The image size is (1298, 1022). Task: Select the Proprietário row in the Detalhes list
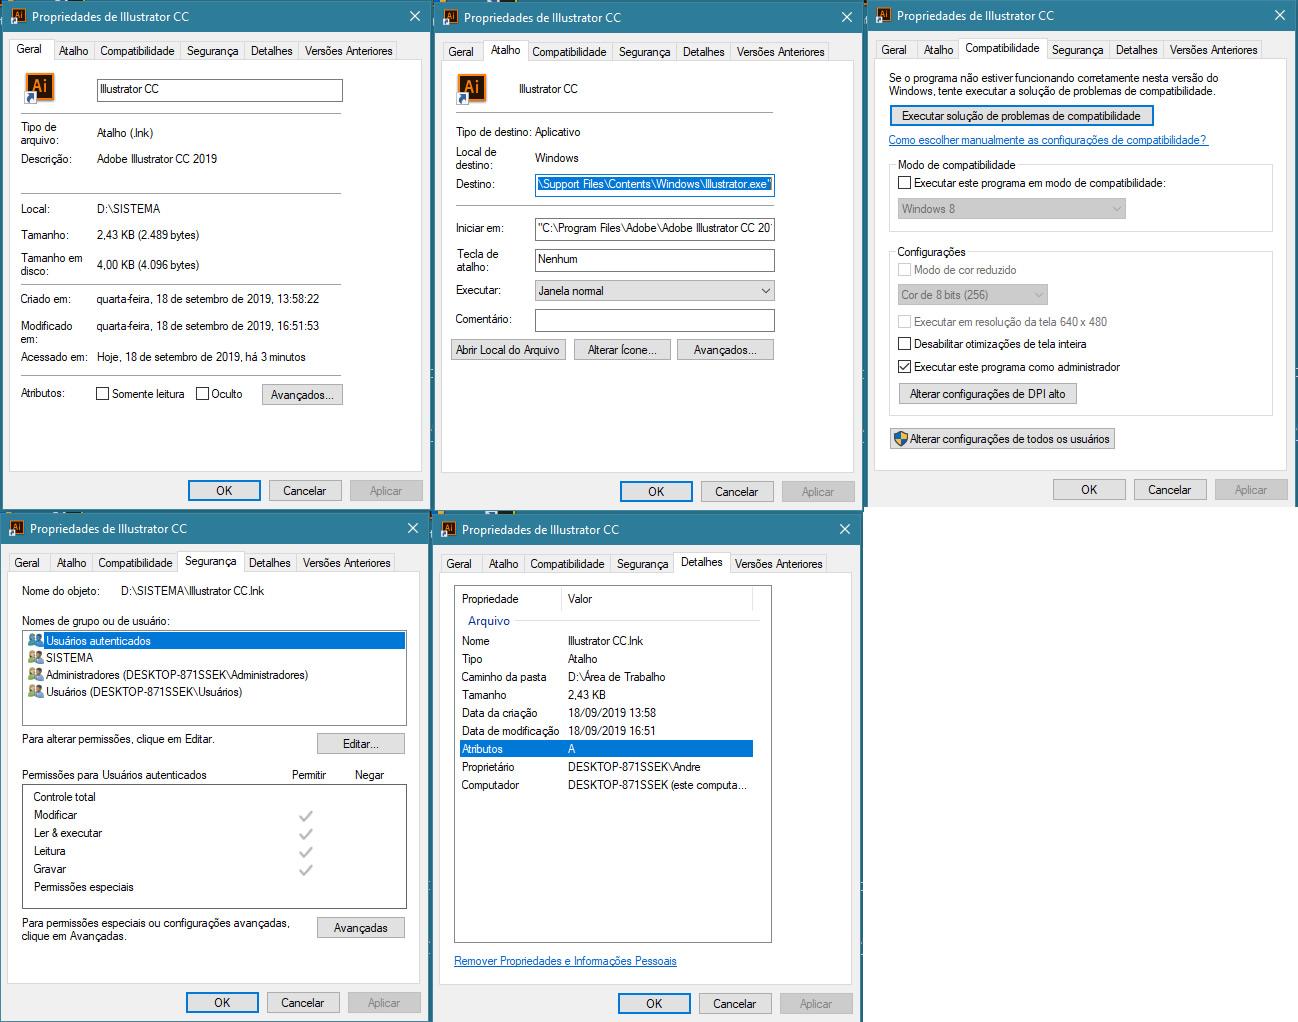pos(606,767)
